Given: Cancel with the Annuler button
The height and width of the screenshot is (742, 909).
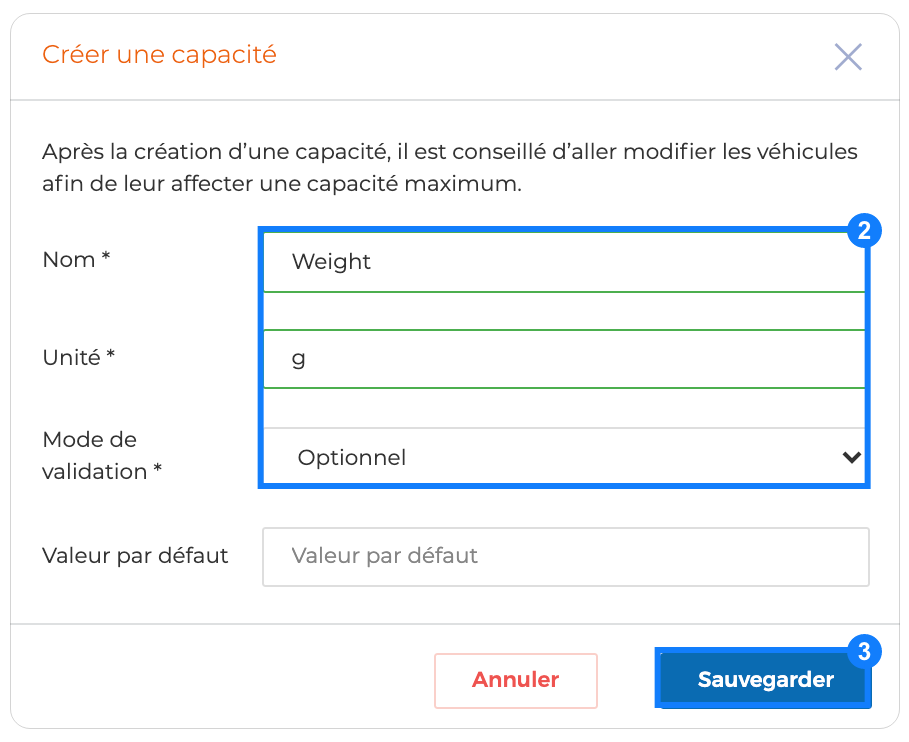Looking at the screenshot, I should tap(516, 681).
